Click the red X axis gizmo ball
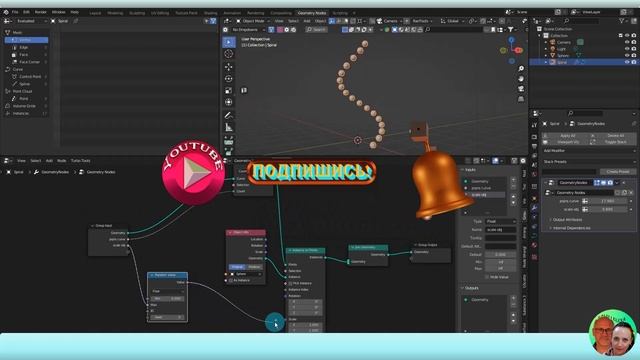This screenshot has height=360, width=640. pyautogui.click(x=518, y=50)
